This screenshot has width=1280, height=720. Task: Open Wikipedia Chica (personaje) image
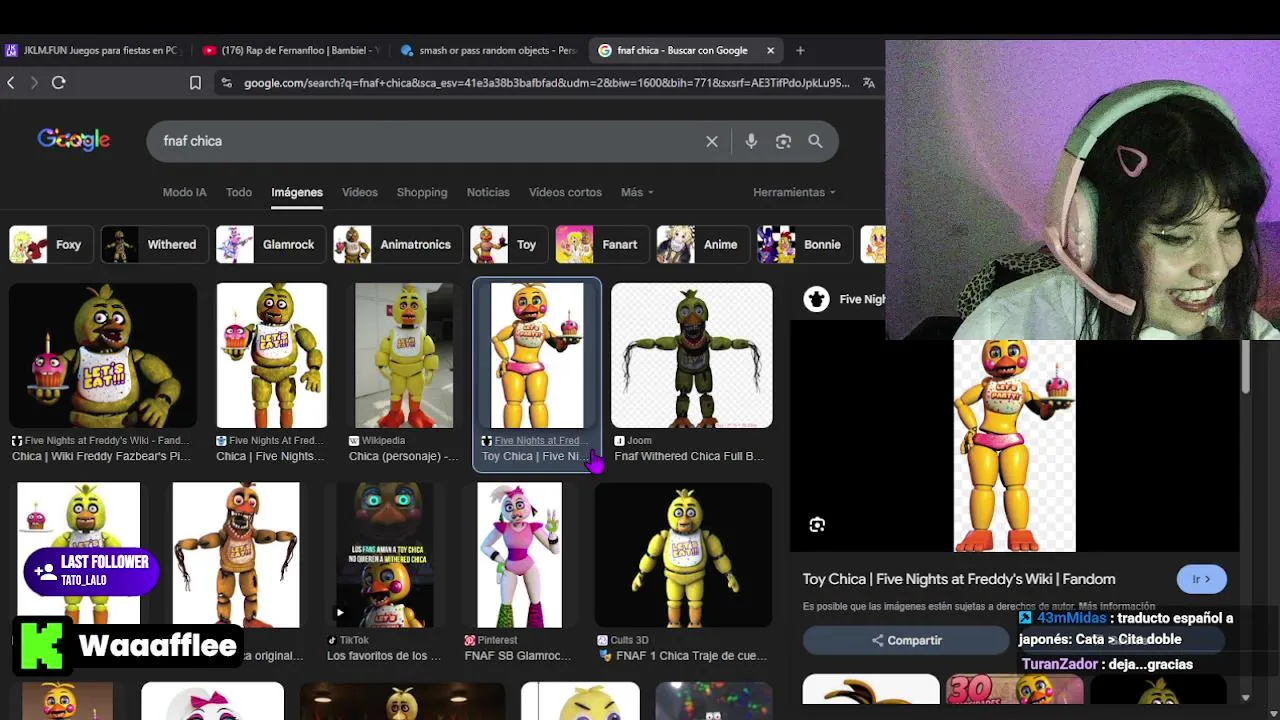coord(404,355)
